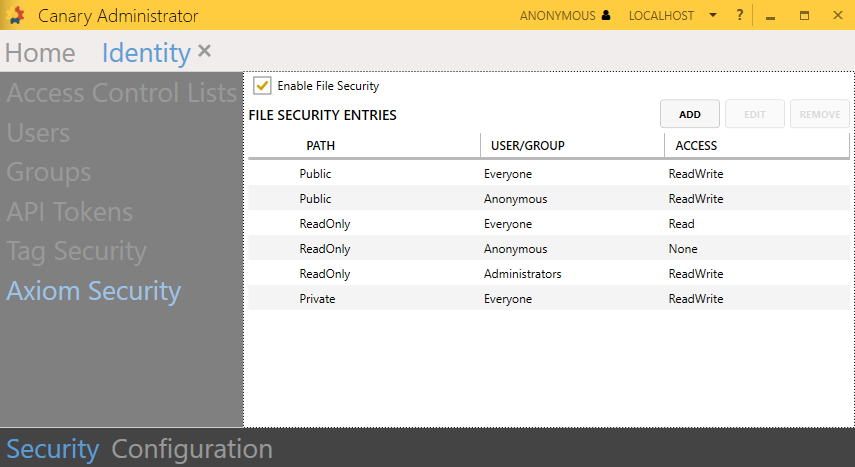Switch to the Configuration bottom tab

pyautogui.click(x=191, y=449)
